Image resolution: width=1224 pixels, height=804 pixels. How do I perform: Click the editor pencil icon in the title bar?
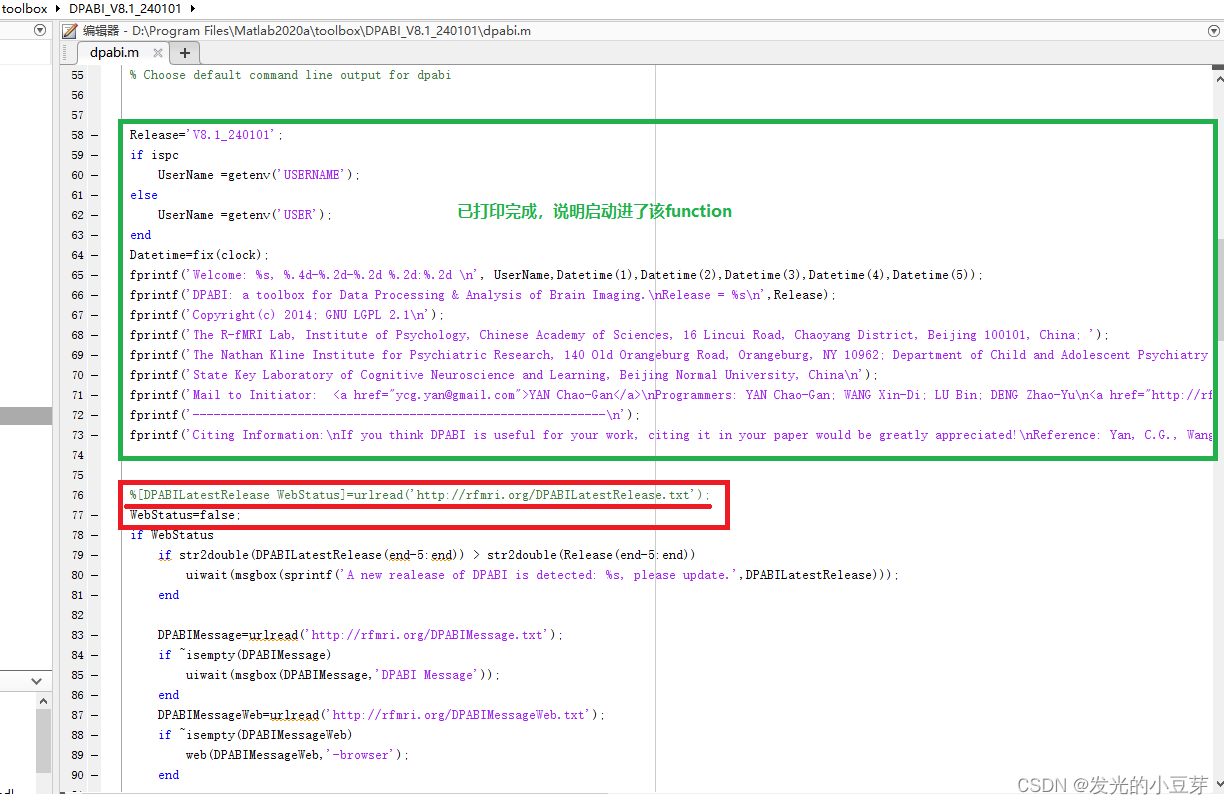pos(68,30)
